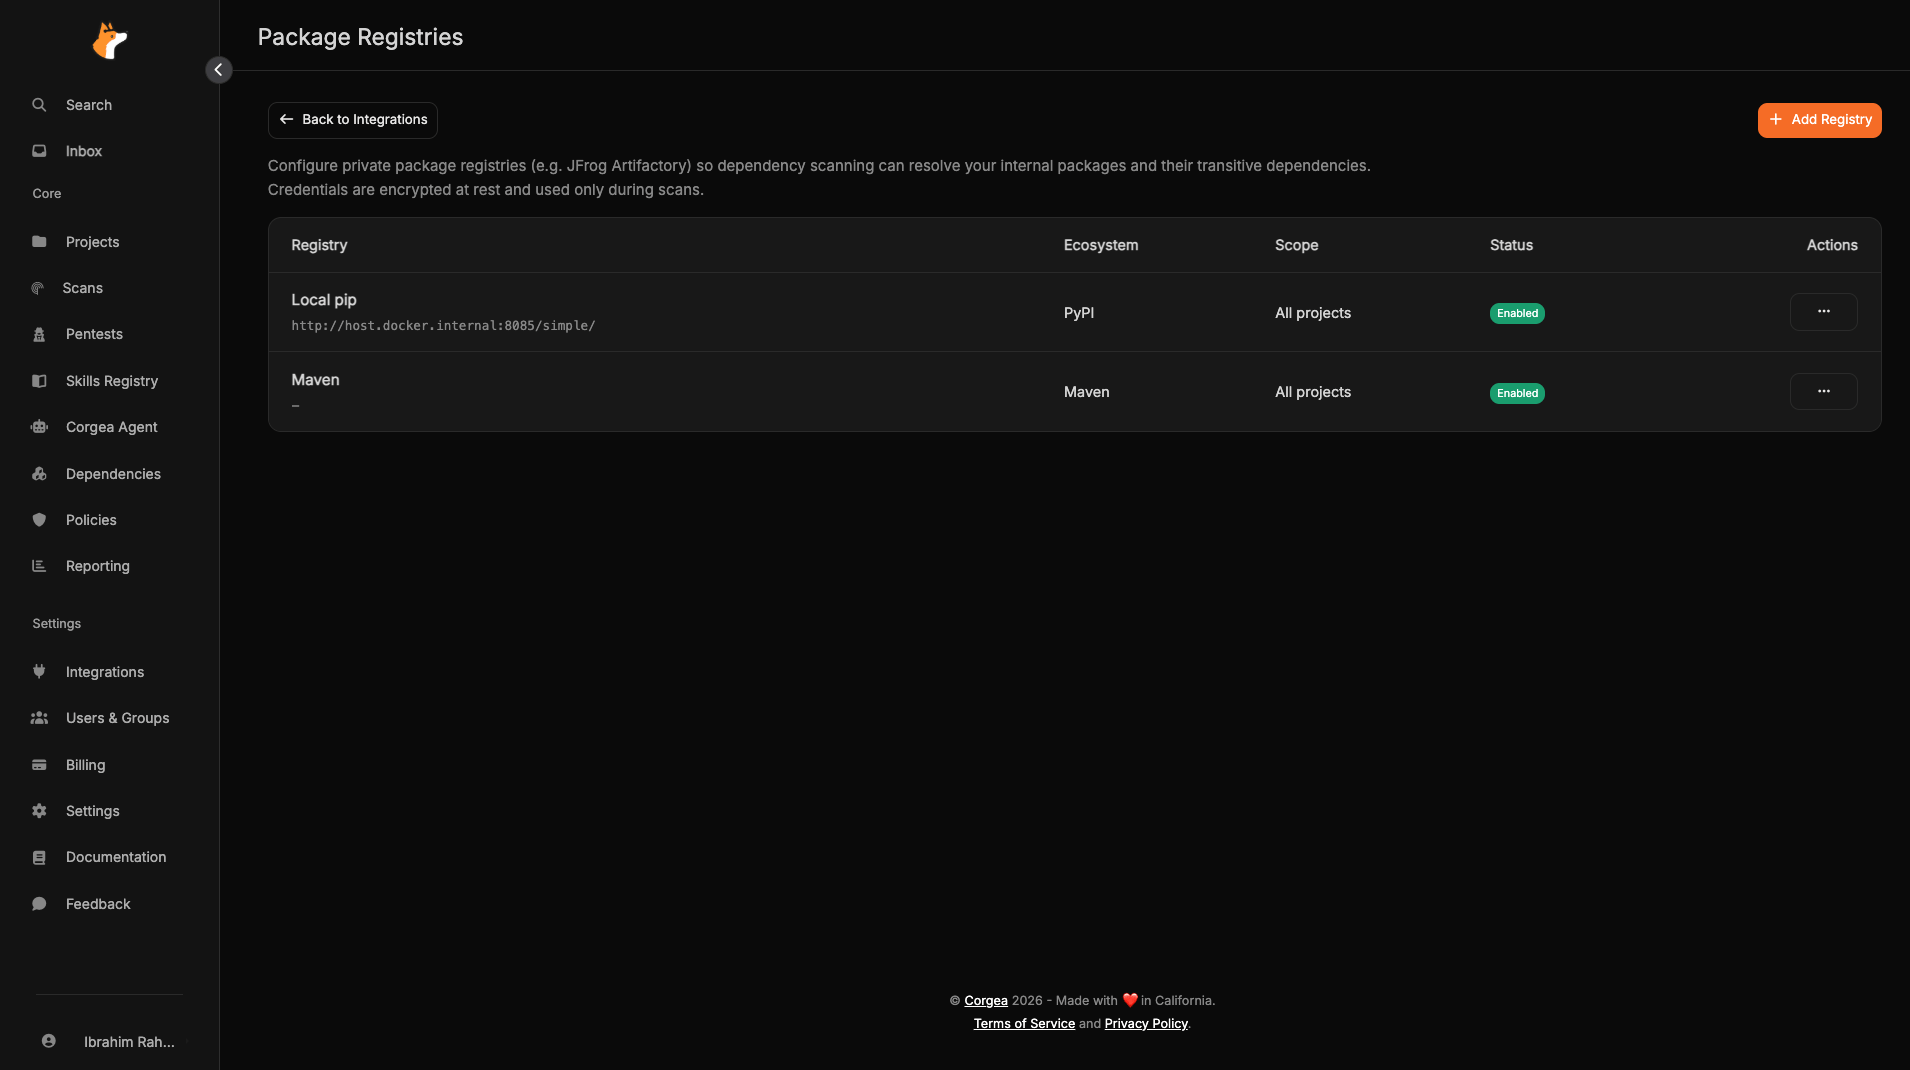Click the Enabled badge in the Maven row
1910x1070 pixels.
1517,393
